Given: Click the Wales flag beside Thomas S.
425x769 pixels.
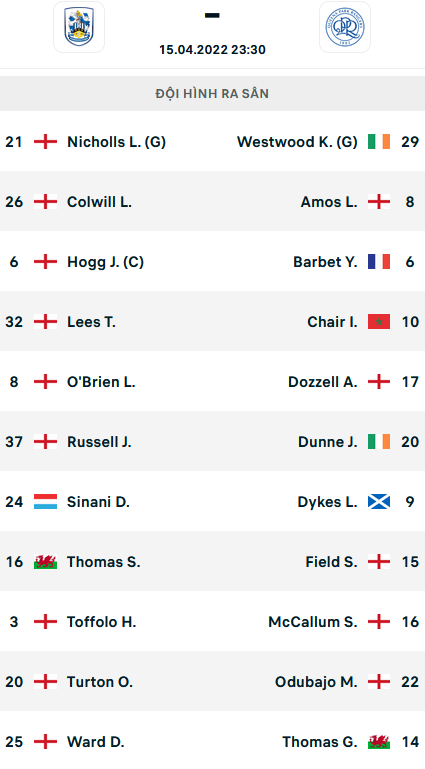Looking at the screenshot, I should click(x=46, y=562).
